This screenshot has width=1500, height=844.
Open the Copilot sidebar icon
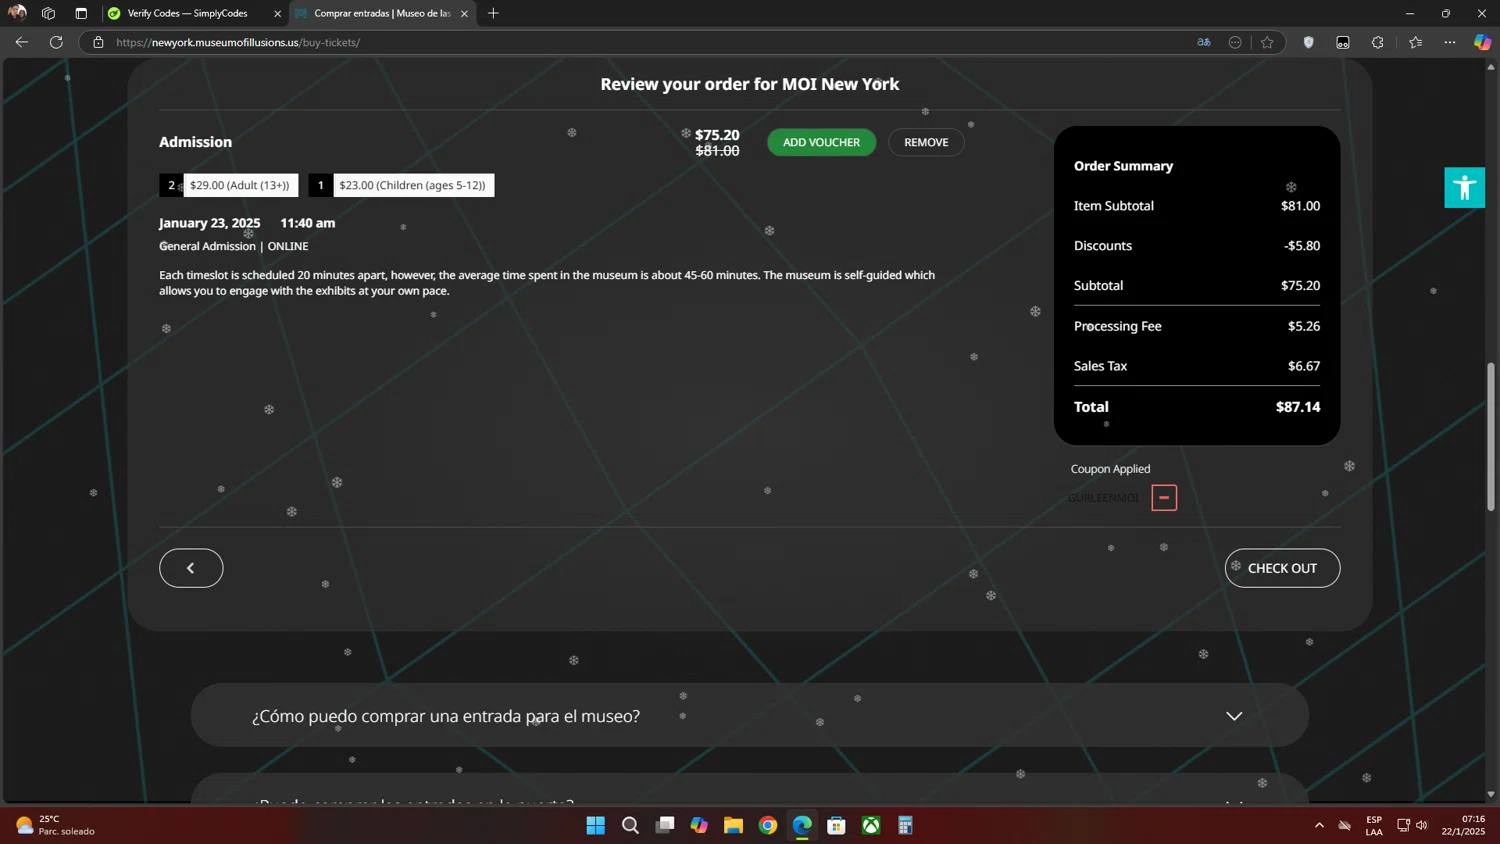coord(1482,42)
